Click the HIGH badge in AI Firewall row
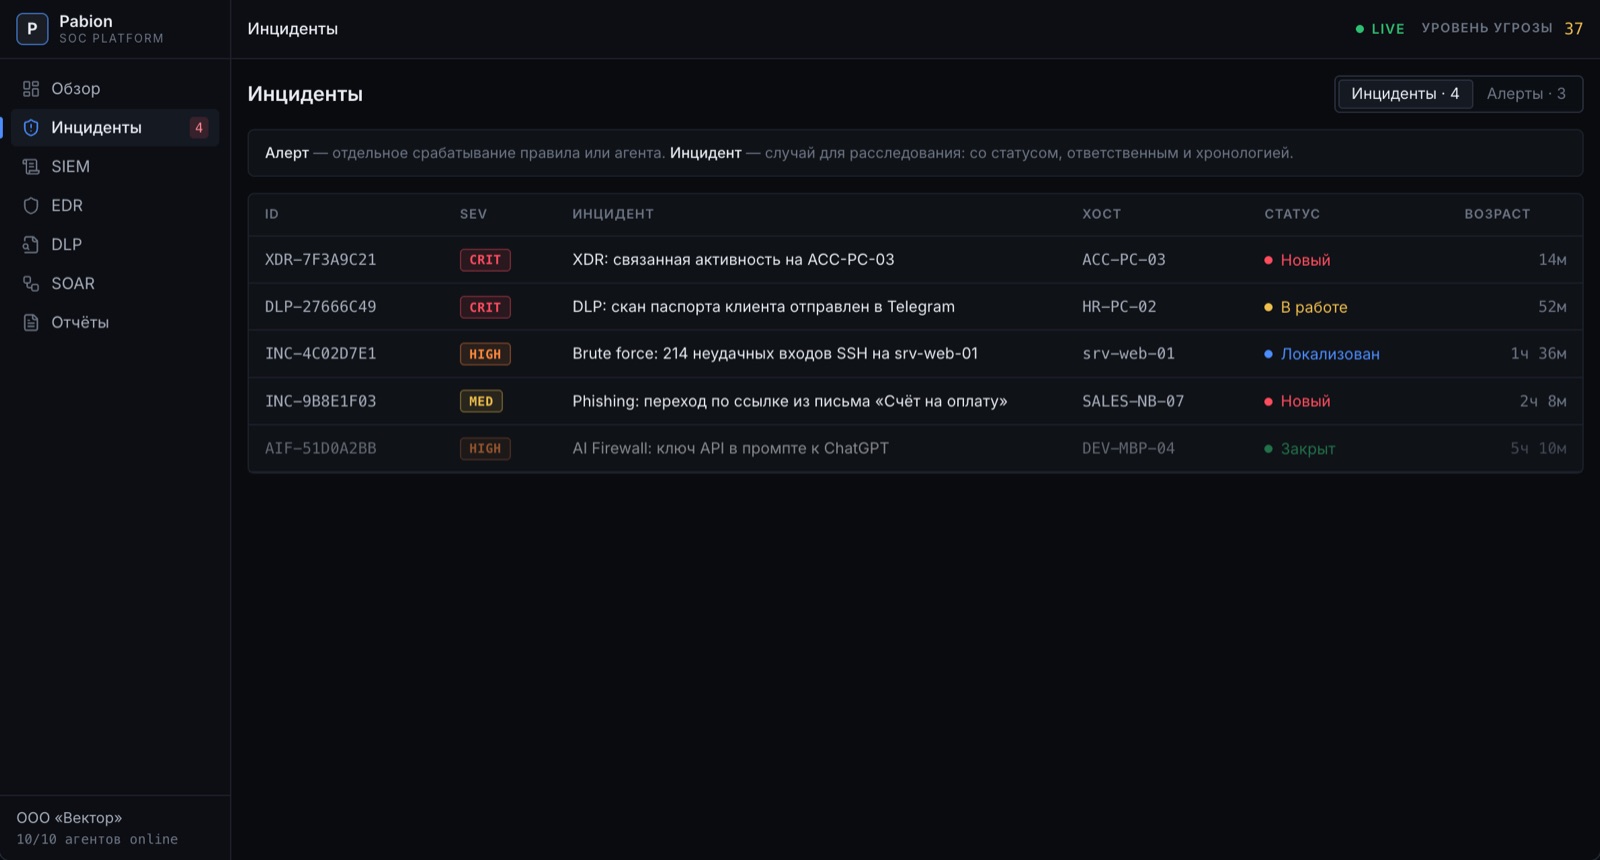 (485, 448)
